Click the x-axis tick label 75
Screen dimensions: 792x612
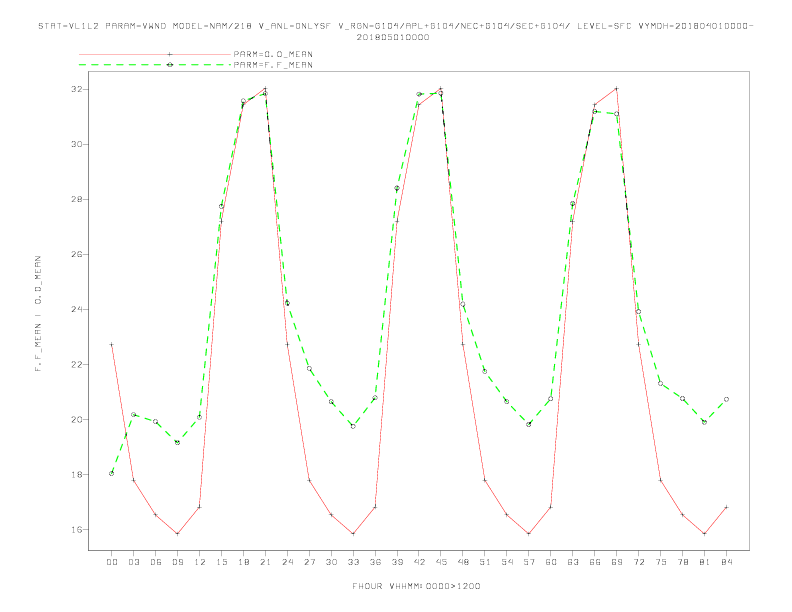661,562
